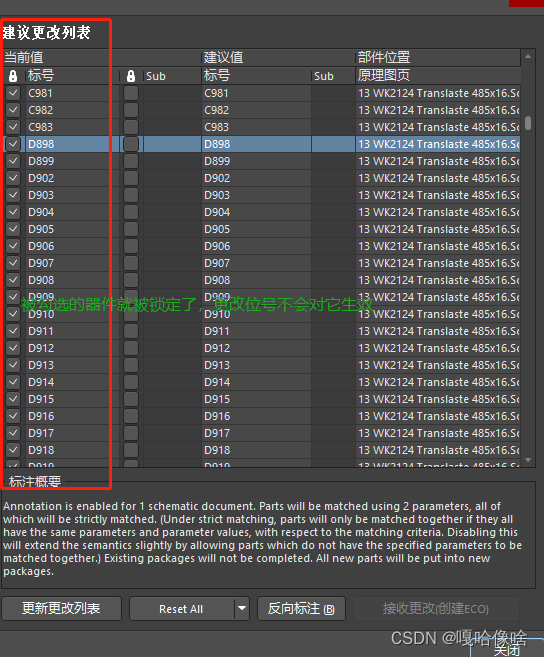Click the scrollbar down arrow
Image resolution: width=544 pixels, height=657 pixels.
pyautogui.click(x=528, y=460)
